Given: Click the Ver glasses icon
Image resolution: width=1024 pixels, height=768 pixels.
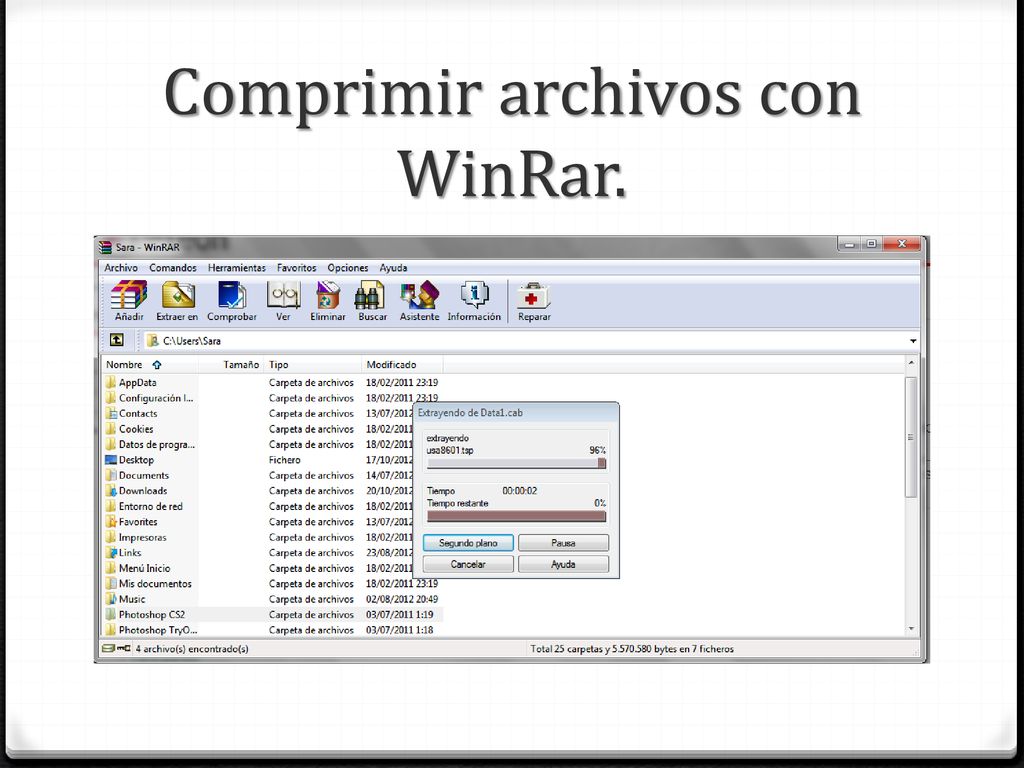Looking at the screenshot, I should click(283, 295).
